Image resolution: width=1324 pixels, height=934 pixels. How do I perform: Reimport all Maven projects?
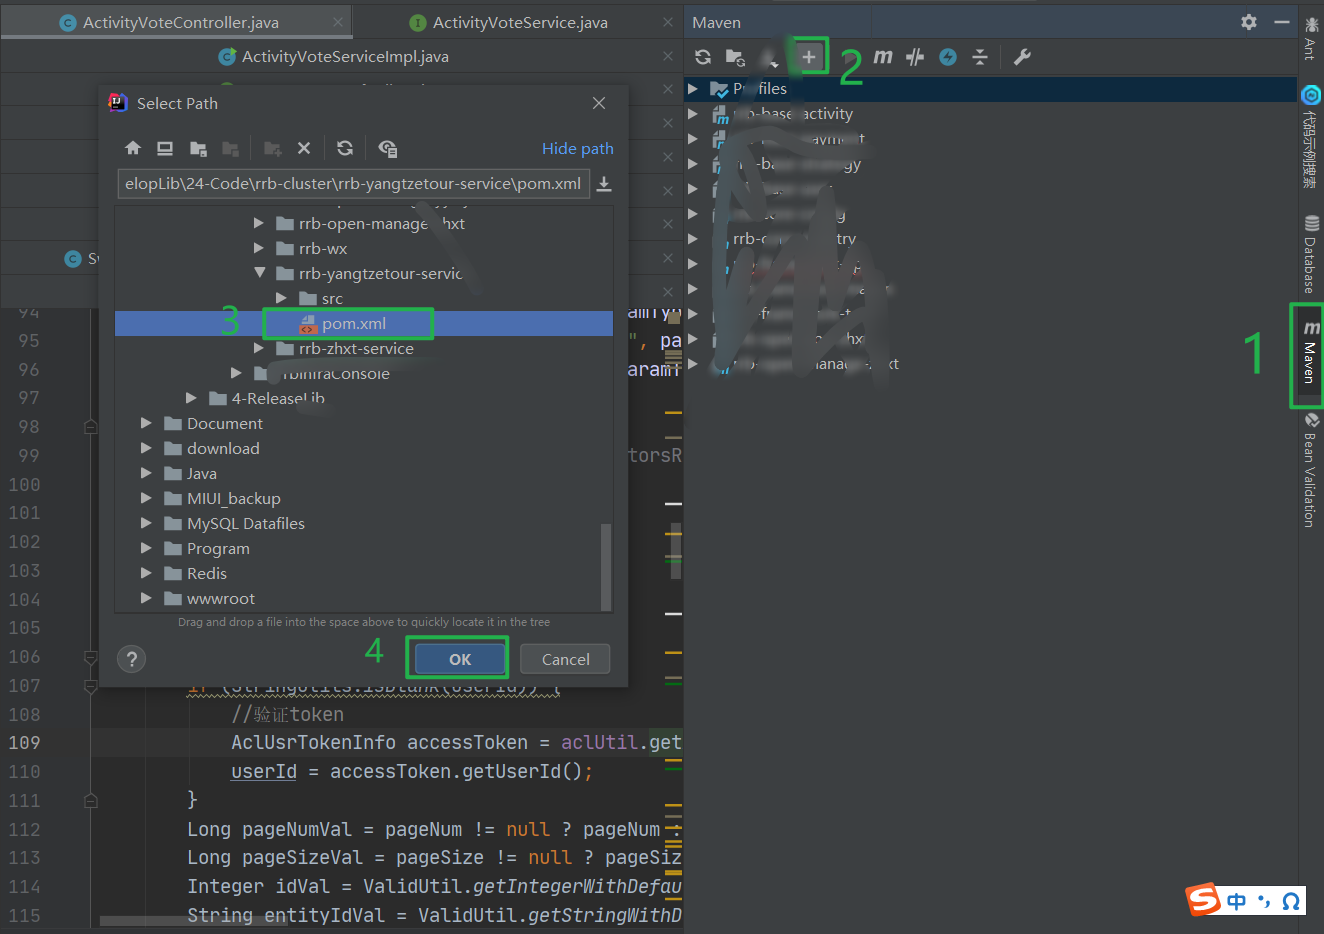click(x=703, y=57)
